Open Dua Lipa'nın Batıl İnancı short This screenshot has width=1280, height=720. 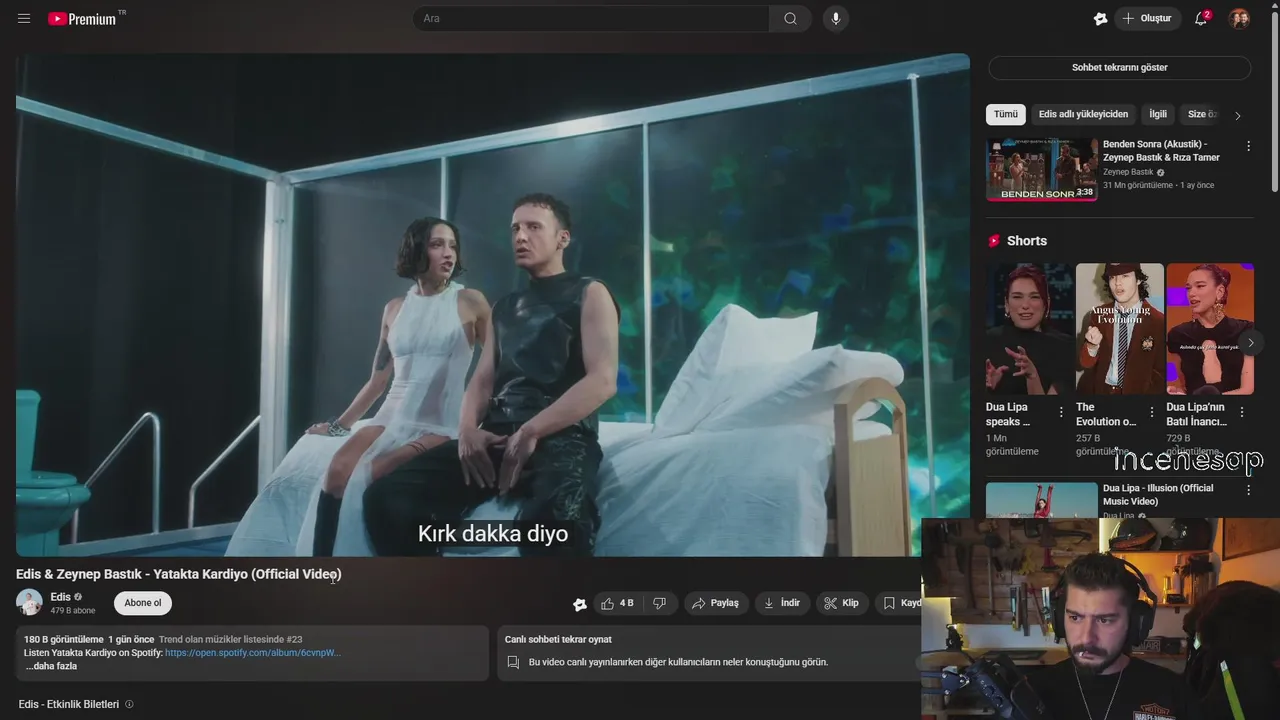point(1209,329)
